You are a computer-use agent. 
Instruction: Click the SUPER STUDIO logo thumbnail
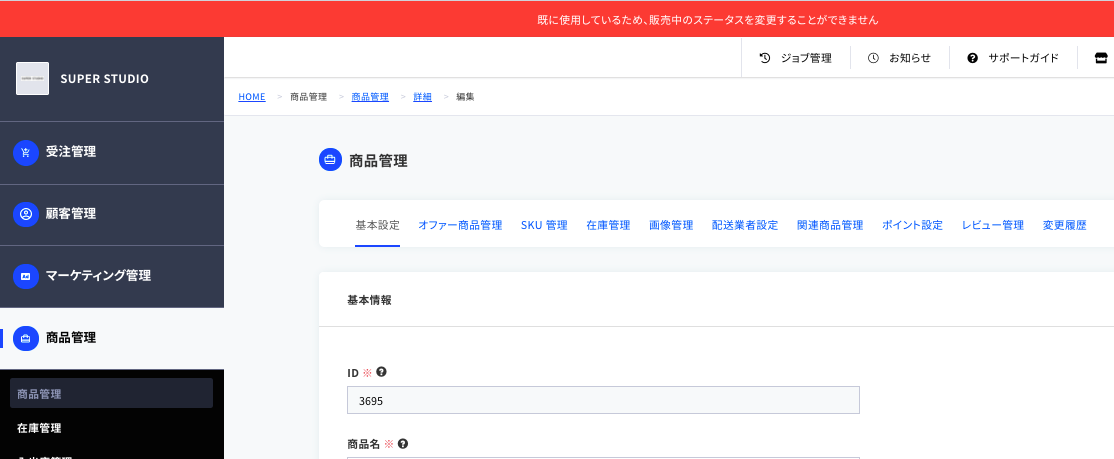[x=32, y=78]
